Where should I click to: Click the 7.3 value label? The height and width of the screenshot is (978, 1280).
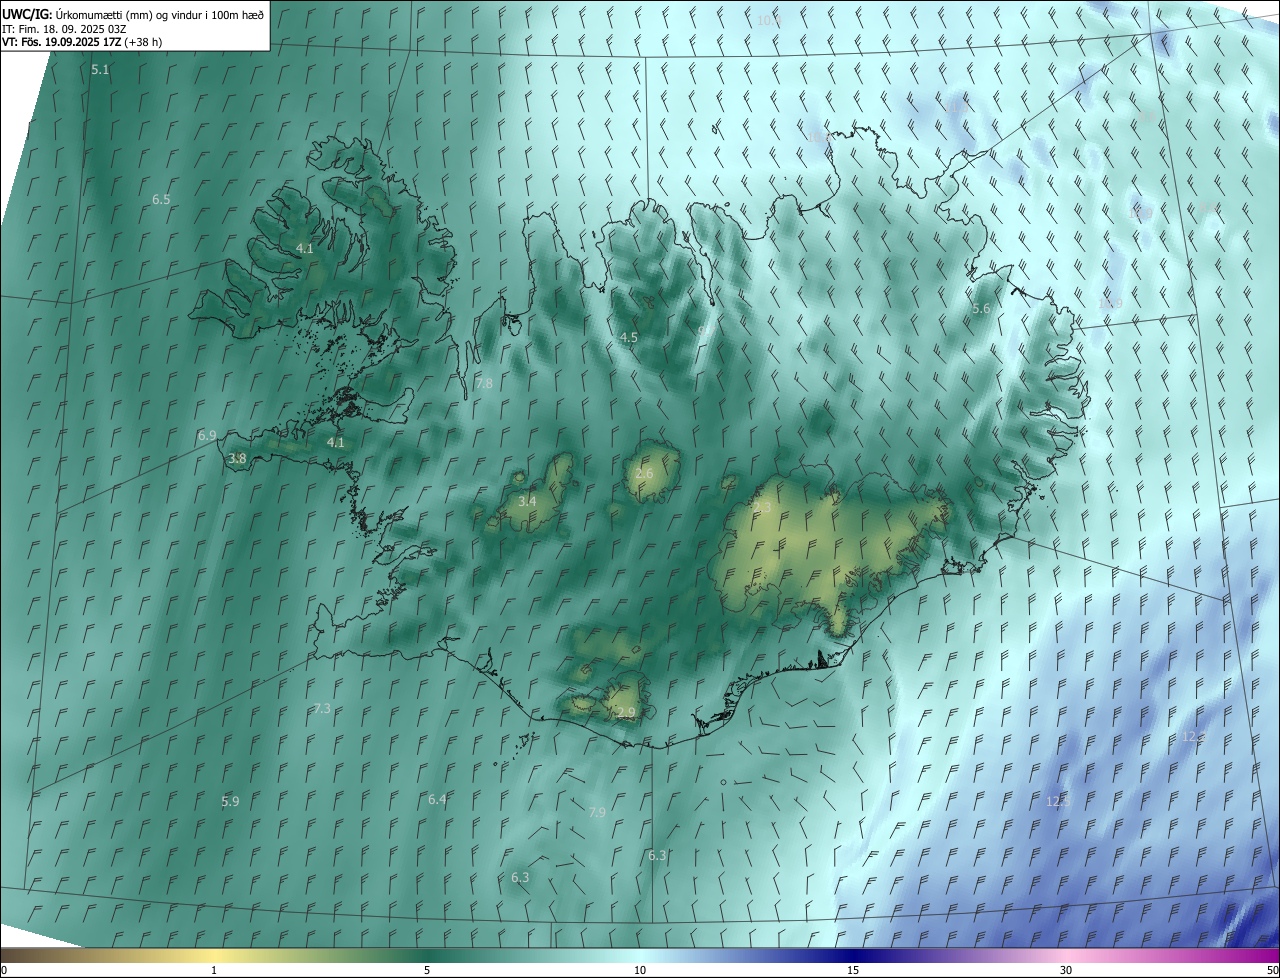322,709
